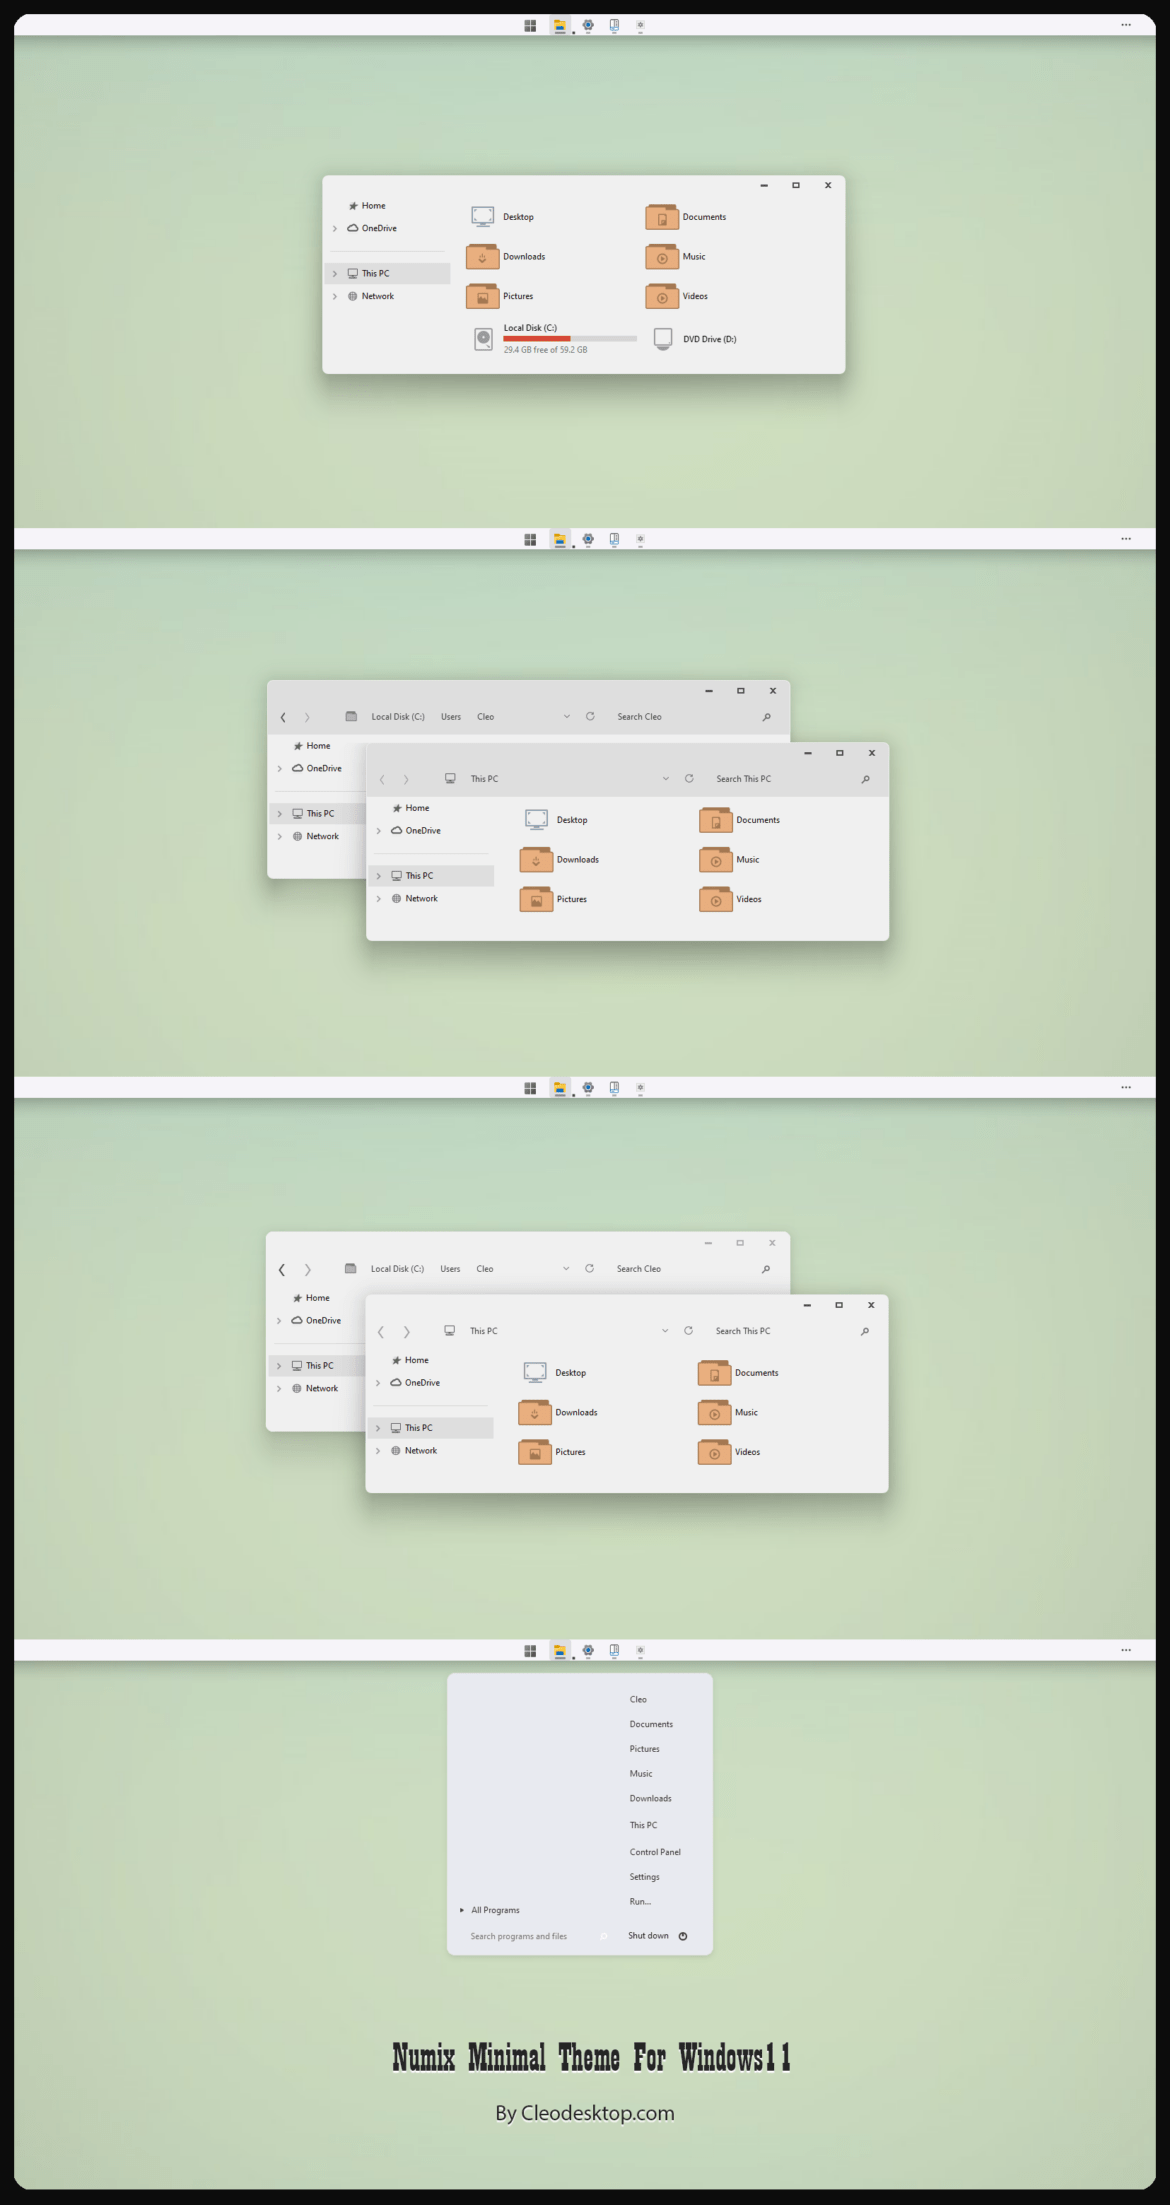The height and width of the screenshot is (2205, 1170).
Task: Click Start button on taskbar directly above start menu
Action: tap(530, 1651)
